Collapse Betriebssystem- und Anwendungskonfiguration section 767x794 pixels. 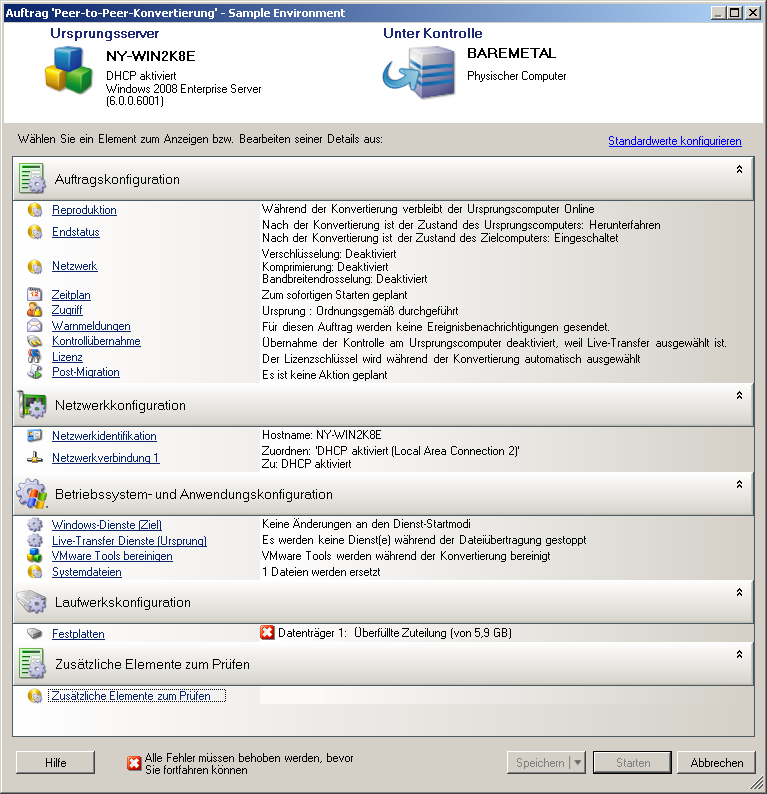739,484
